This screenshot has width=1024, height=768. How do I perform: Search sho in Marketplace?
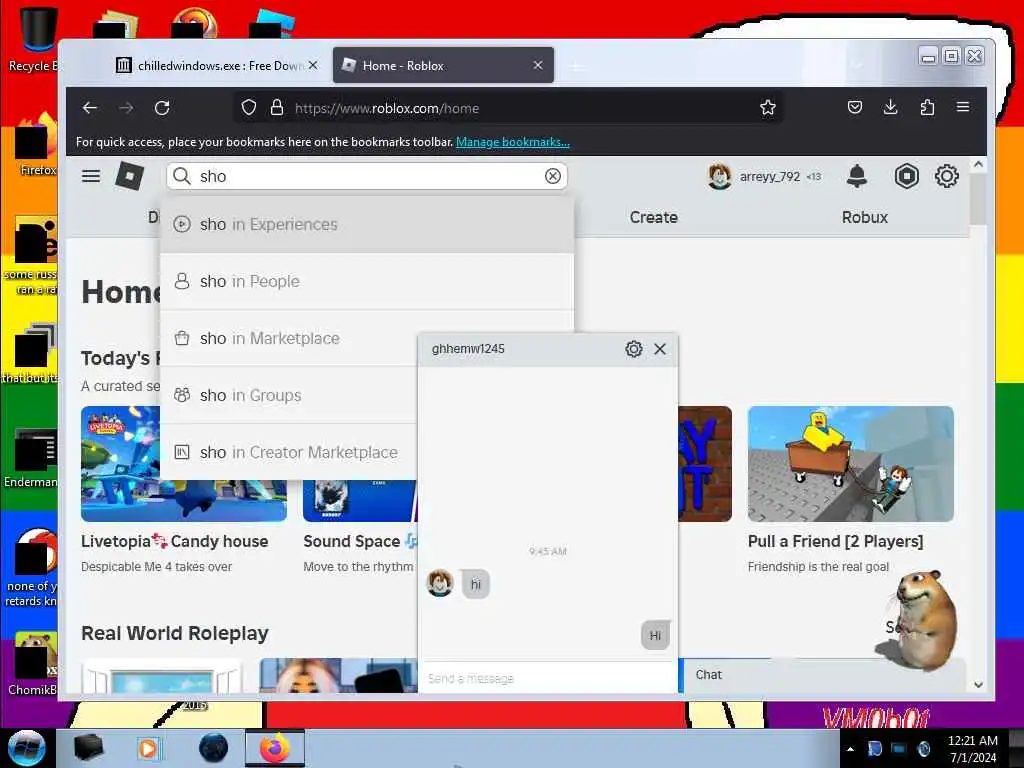tap(289, 338)
